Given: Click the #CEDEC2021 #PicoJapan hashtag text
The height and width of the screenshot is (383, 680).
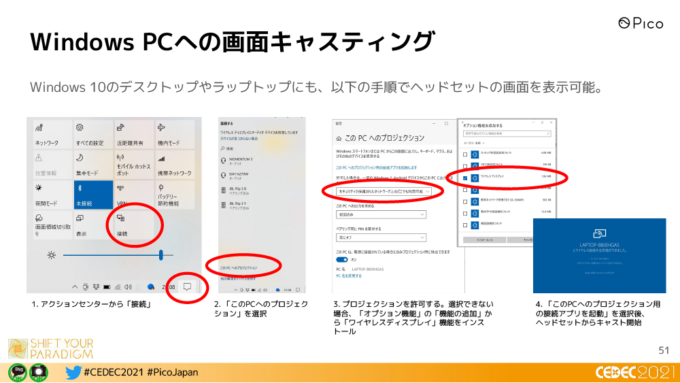Looking at the screenshot, I should coord(141,372).
